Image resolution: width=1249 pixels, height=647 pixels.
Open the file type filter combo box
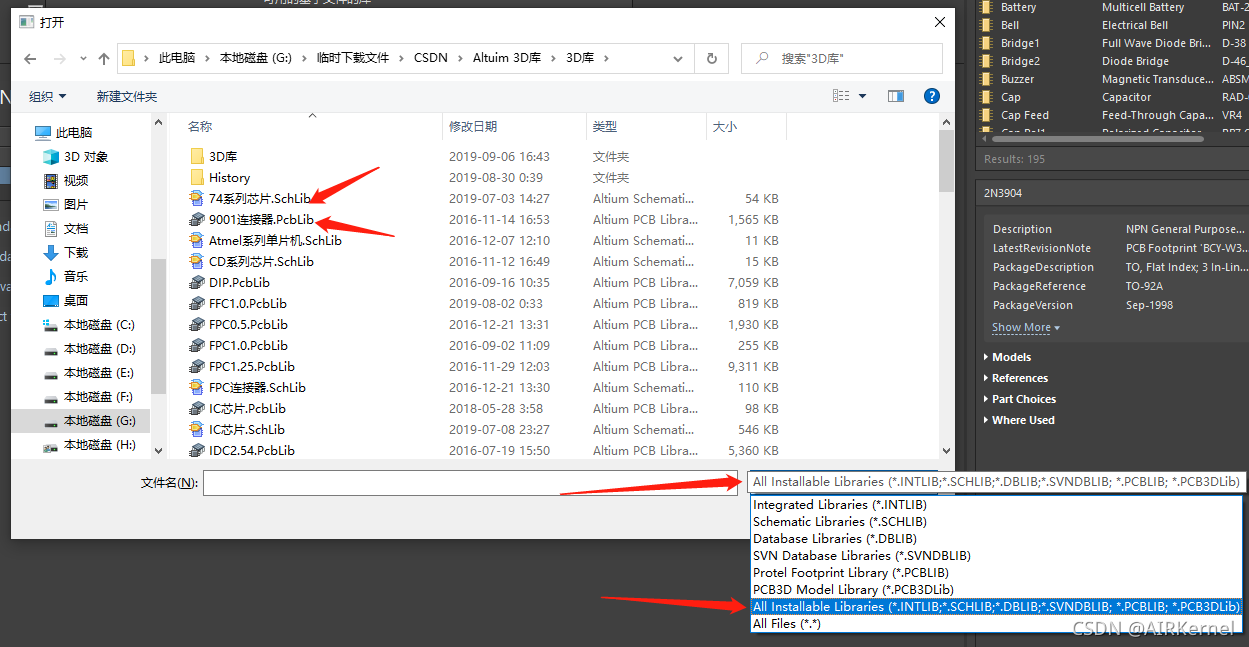pyautogui.click(x=995, y=482)
